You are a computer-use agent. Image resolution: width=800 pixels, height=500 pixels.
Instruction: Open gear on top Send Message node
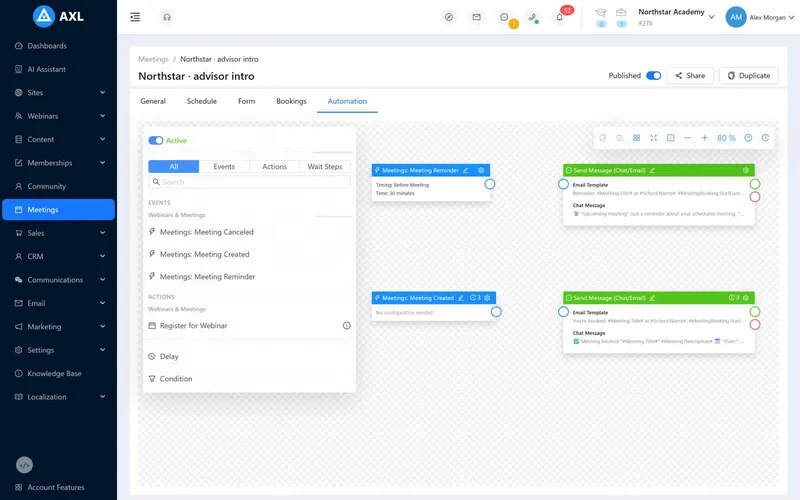(745, 170)
